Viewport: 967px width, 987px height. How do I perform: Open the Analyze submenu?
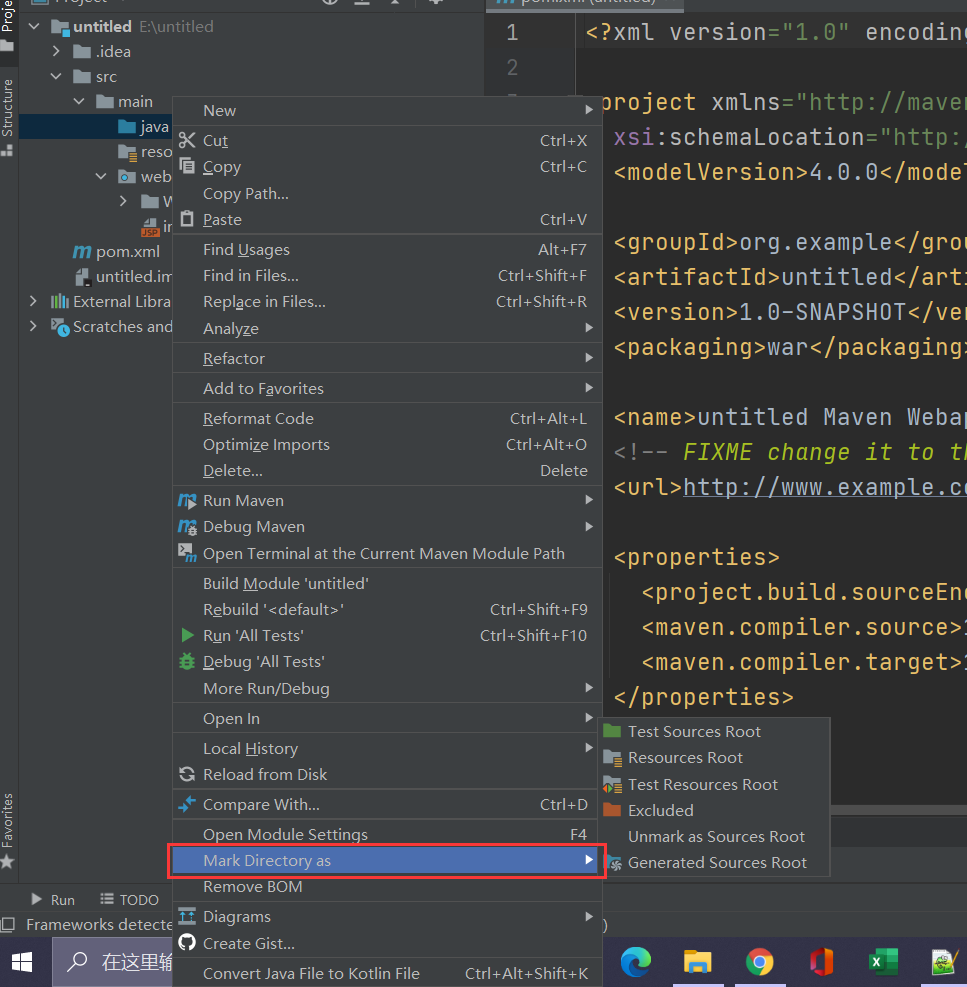(x=387, y=328)
